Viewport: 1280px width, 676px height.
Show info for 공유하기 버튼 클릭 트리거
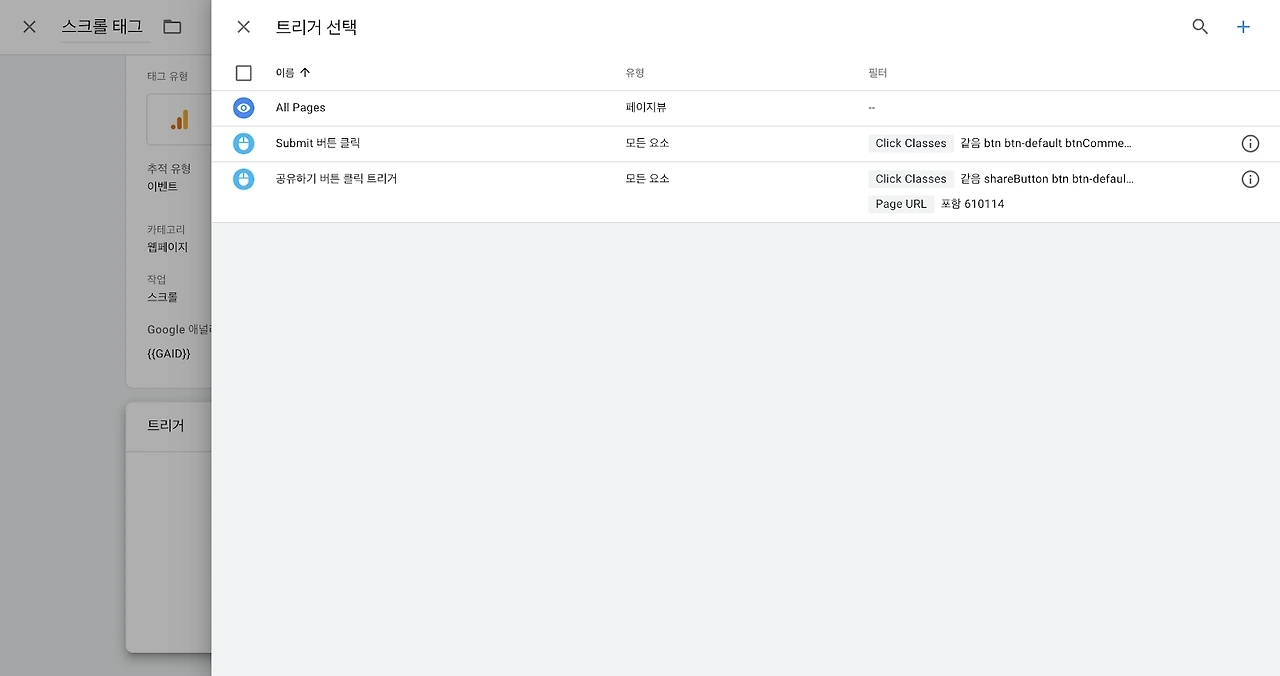click(x=1250, y=179)
